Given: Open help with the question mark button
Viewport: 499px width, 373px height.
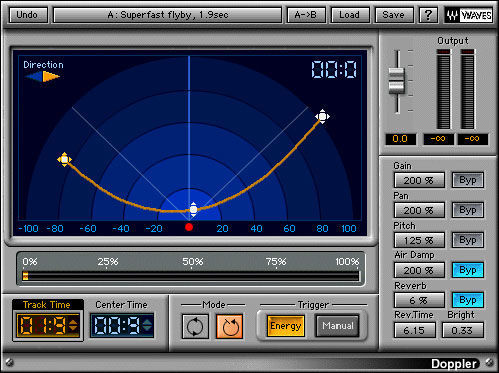Looking at the screenshot, I should pyautogui.click(x=428, y=15).
